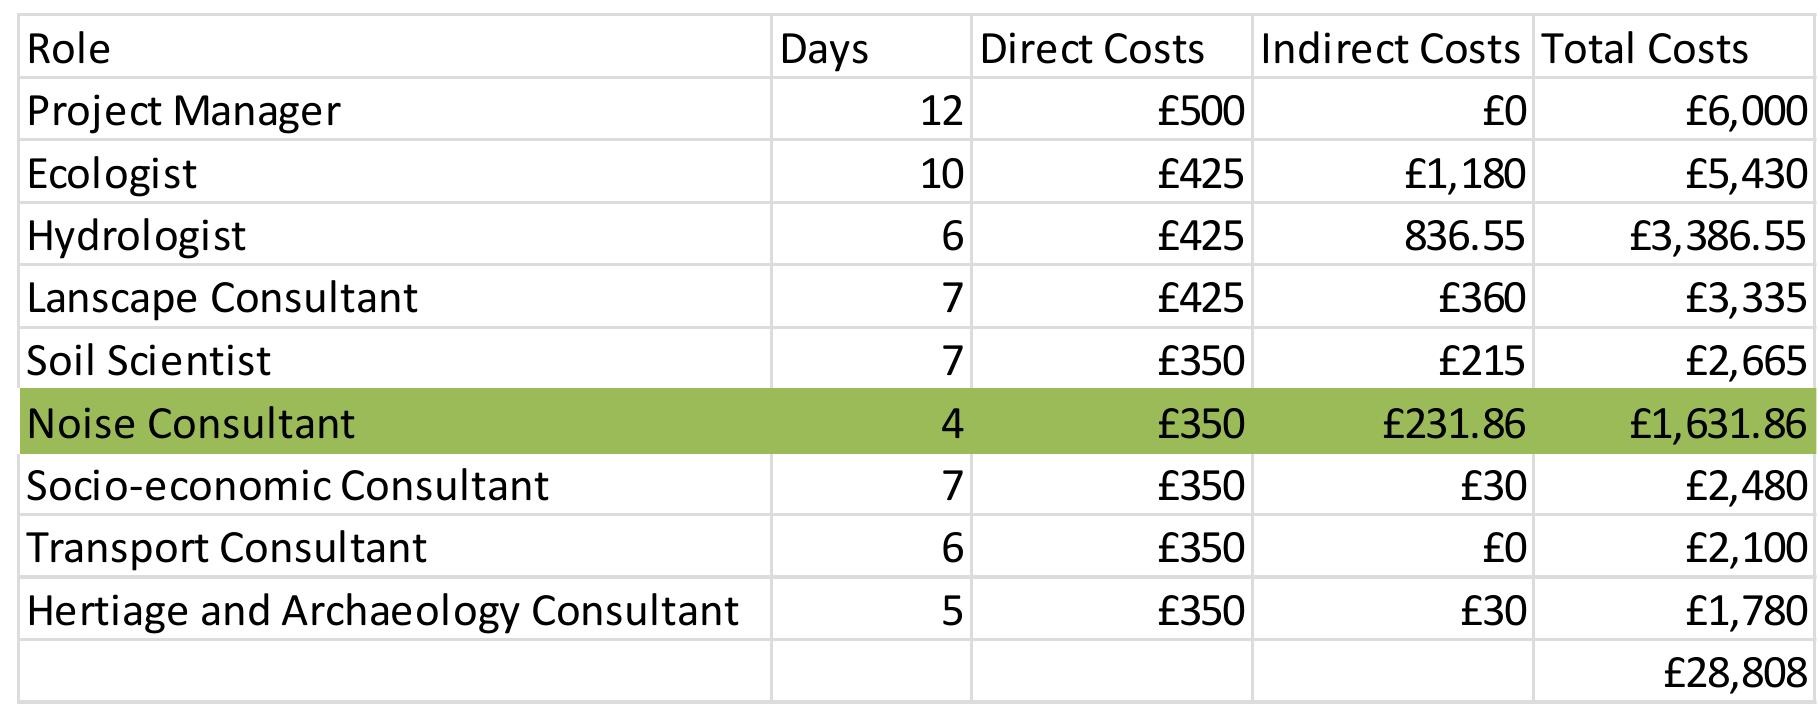The image size is (1818, 716).
Task: Select the Hertiage and Archaeology Consultant cell
Action: tap(395, 610)
